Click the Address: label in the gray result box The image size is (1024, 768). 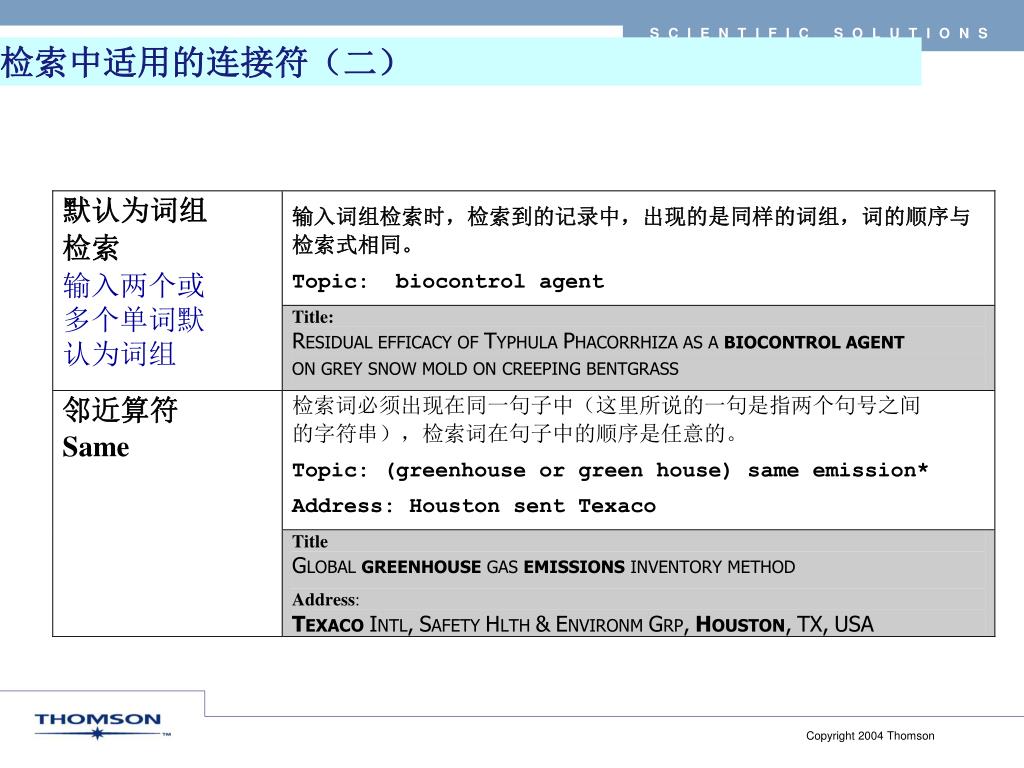325,600
